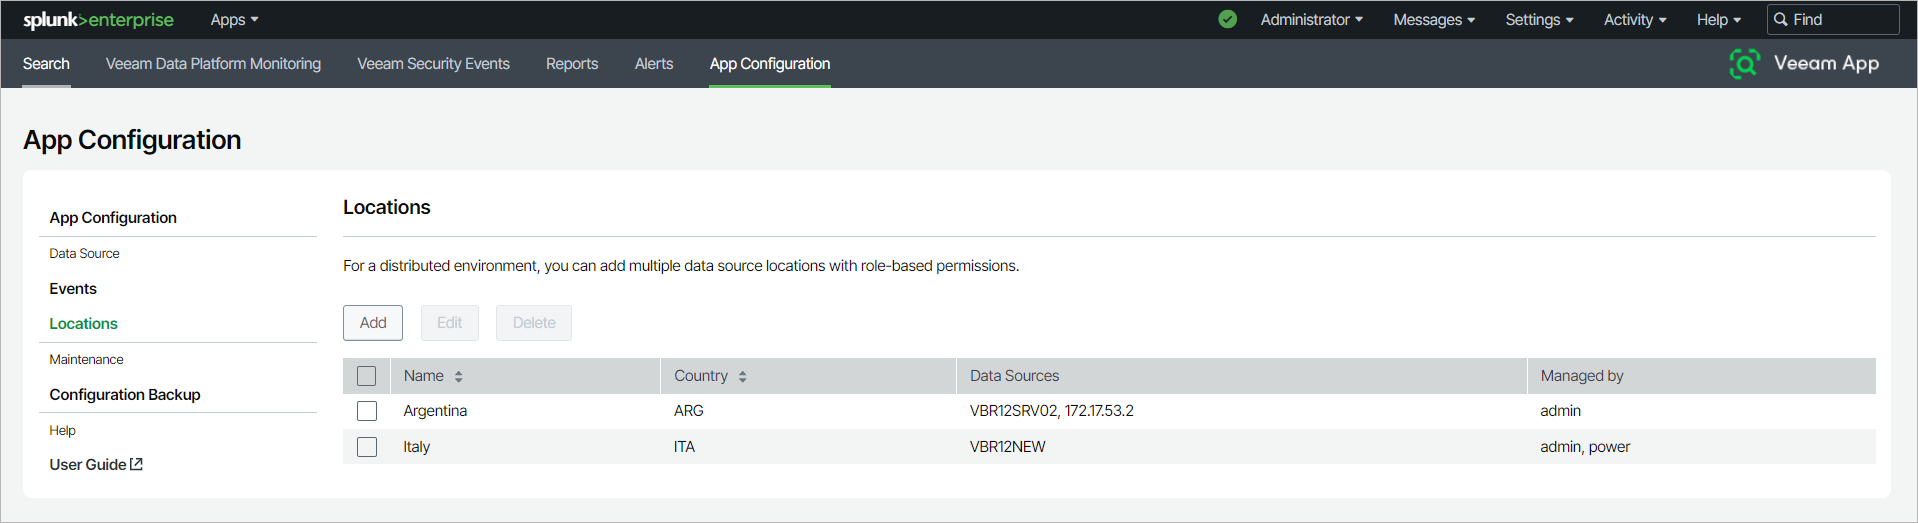Click the Country column sort arrows
This screenshot has height=523, width=1918.
pos(742,377)
